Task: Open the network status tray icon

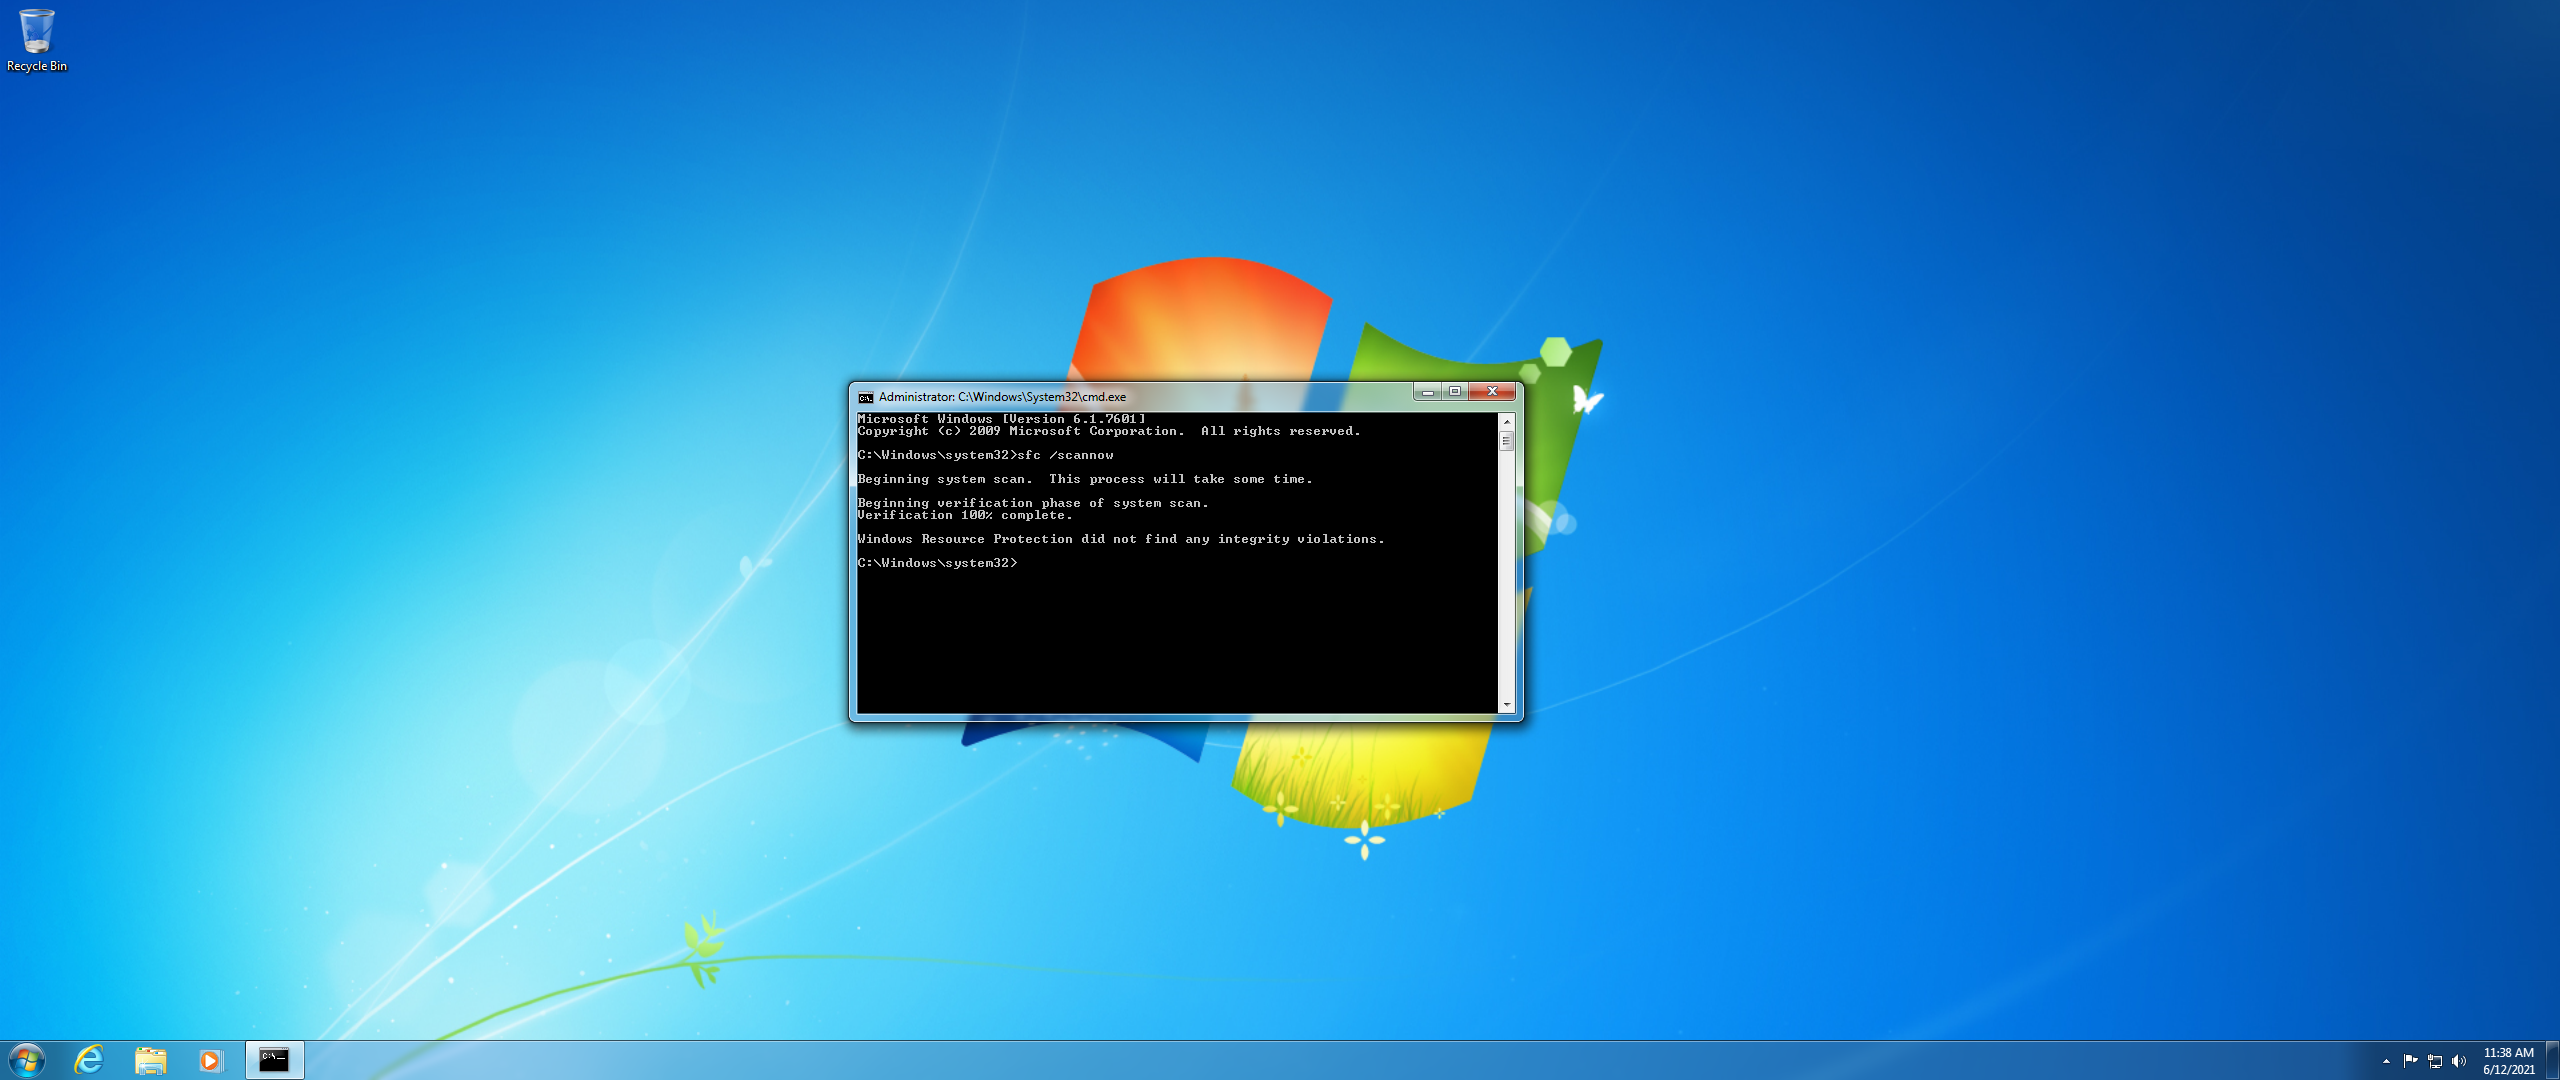Action: (2435, 1061)
